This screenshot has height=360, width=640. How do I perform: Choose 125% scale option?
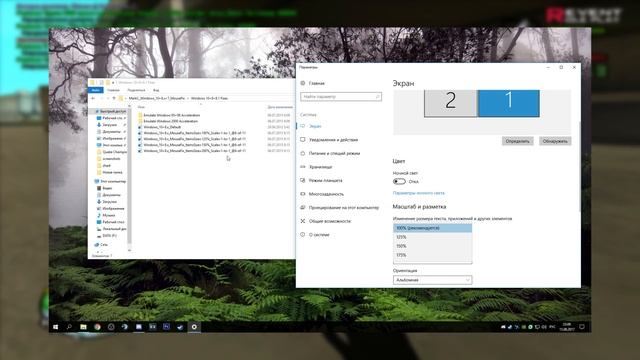432,237
